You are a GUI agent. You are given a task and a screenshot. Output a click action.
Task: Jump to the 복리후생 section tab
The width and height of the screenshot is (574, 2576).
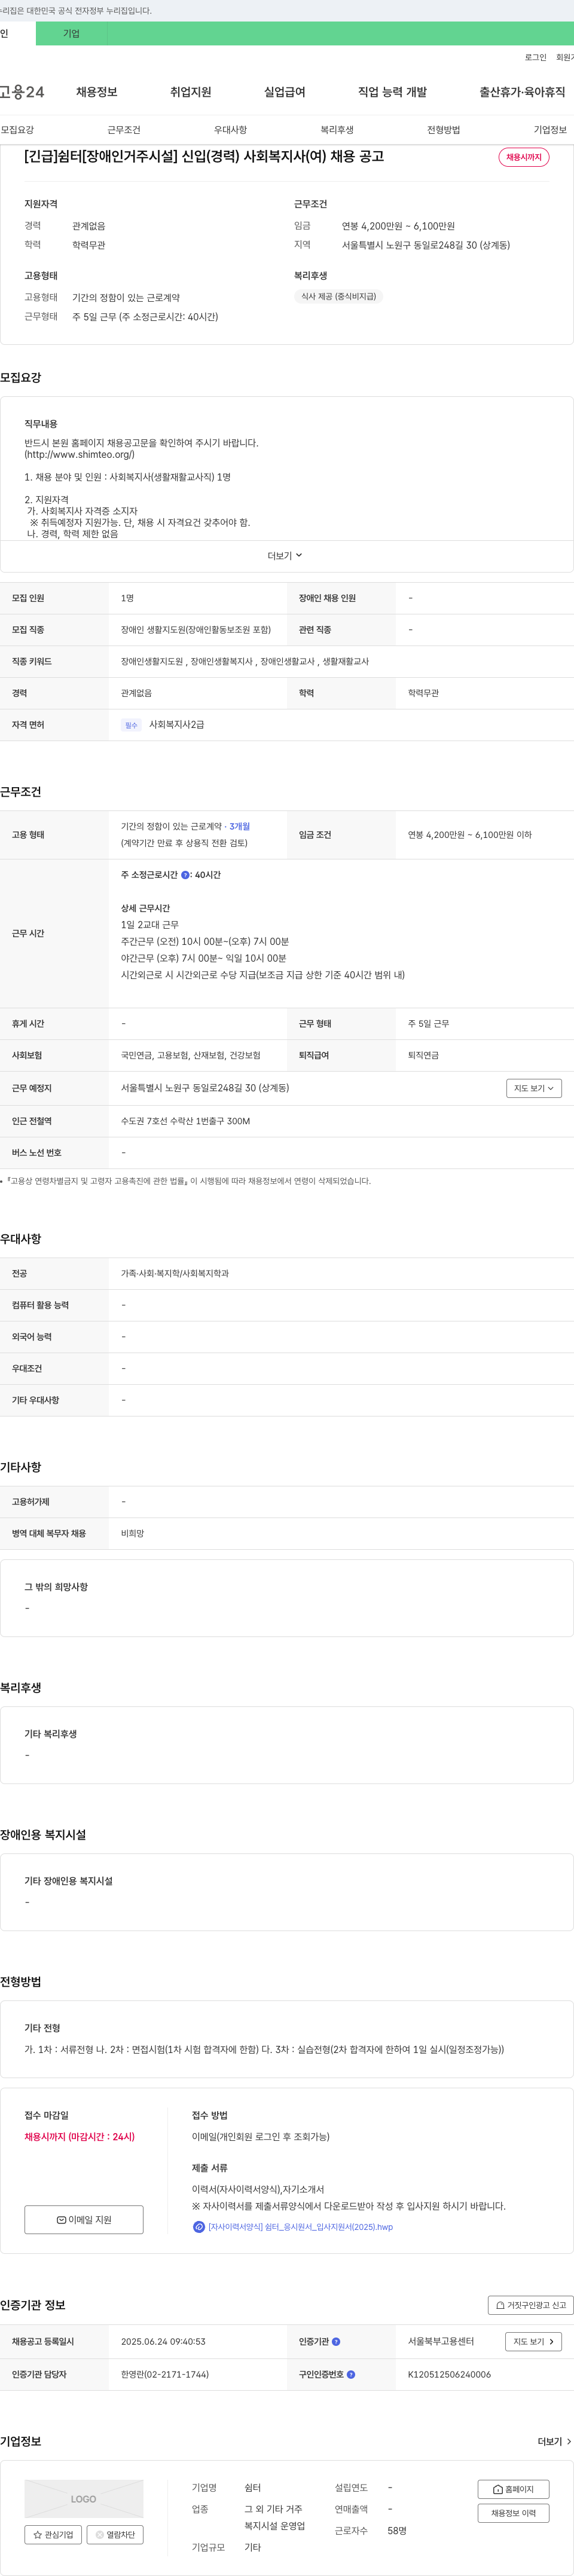(x=337, y=130)
